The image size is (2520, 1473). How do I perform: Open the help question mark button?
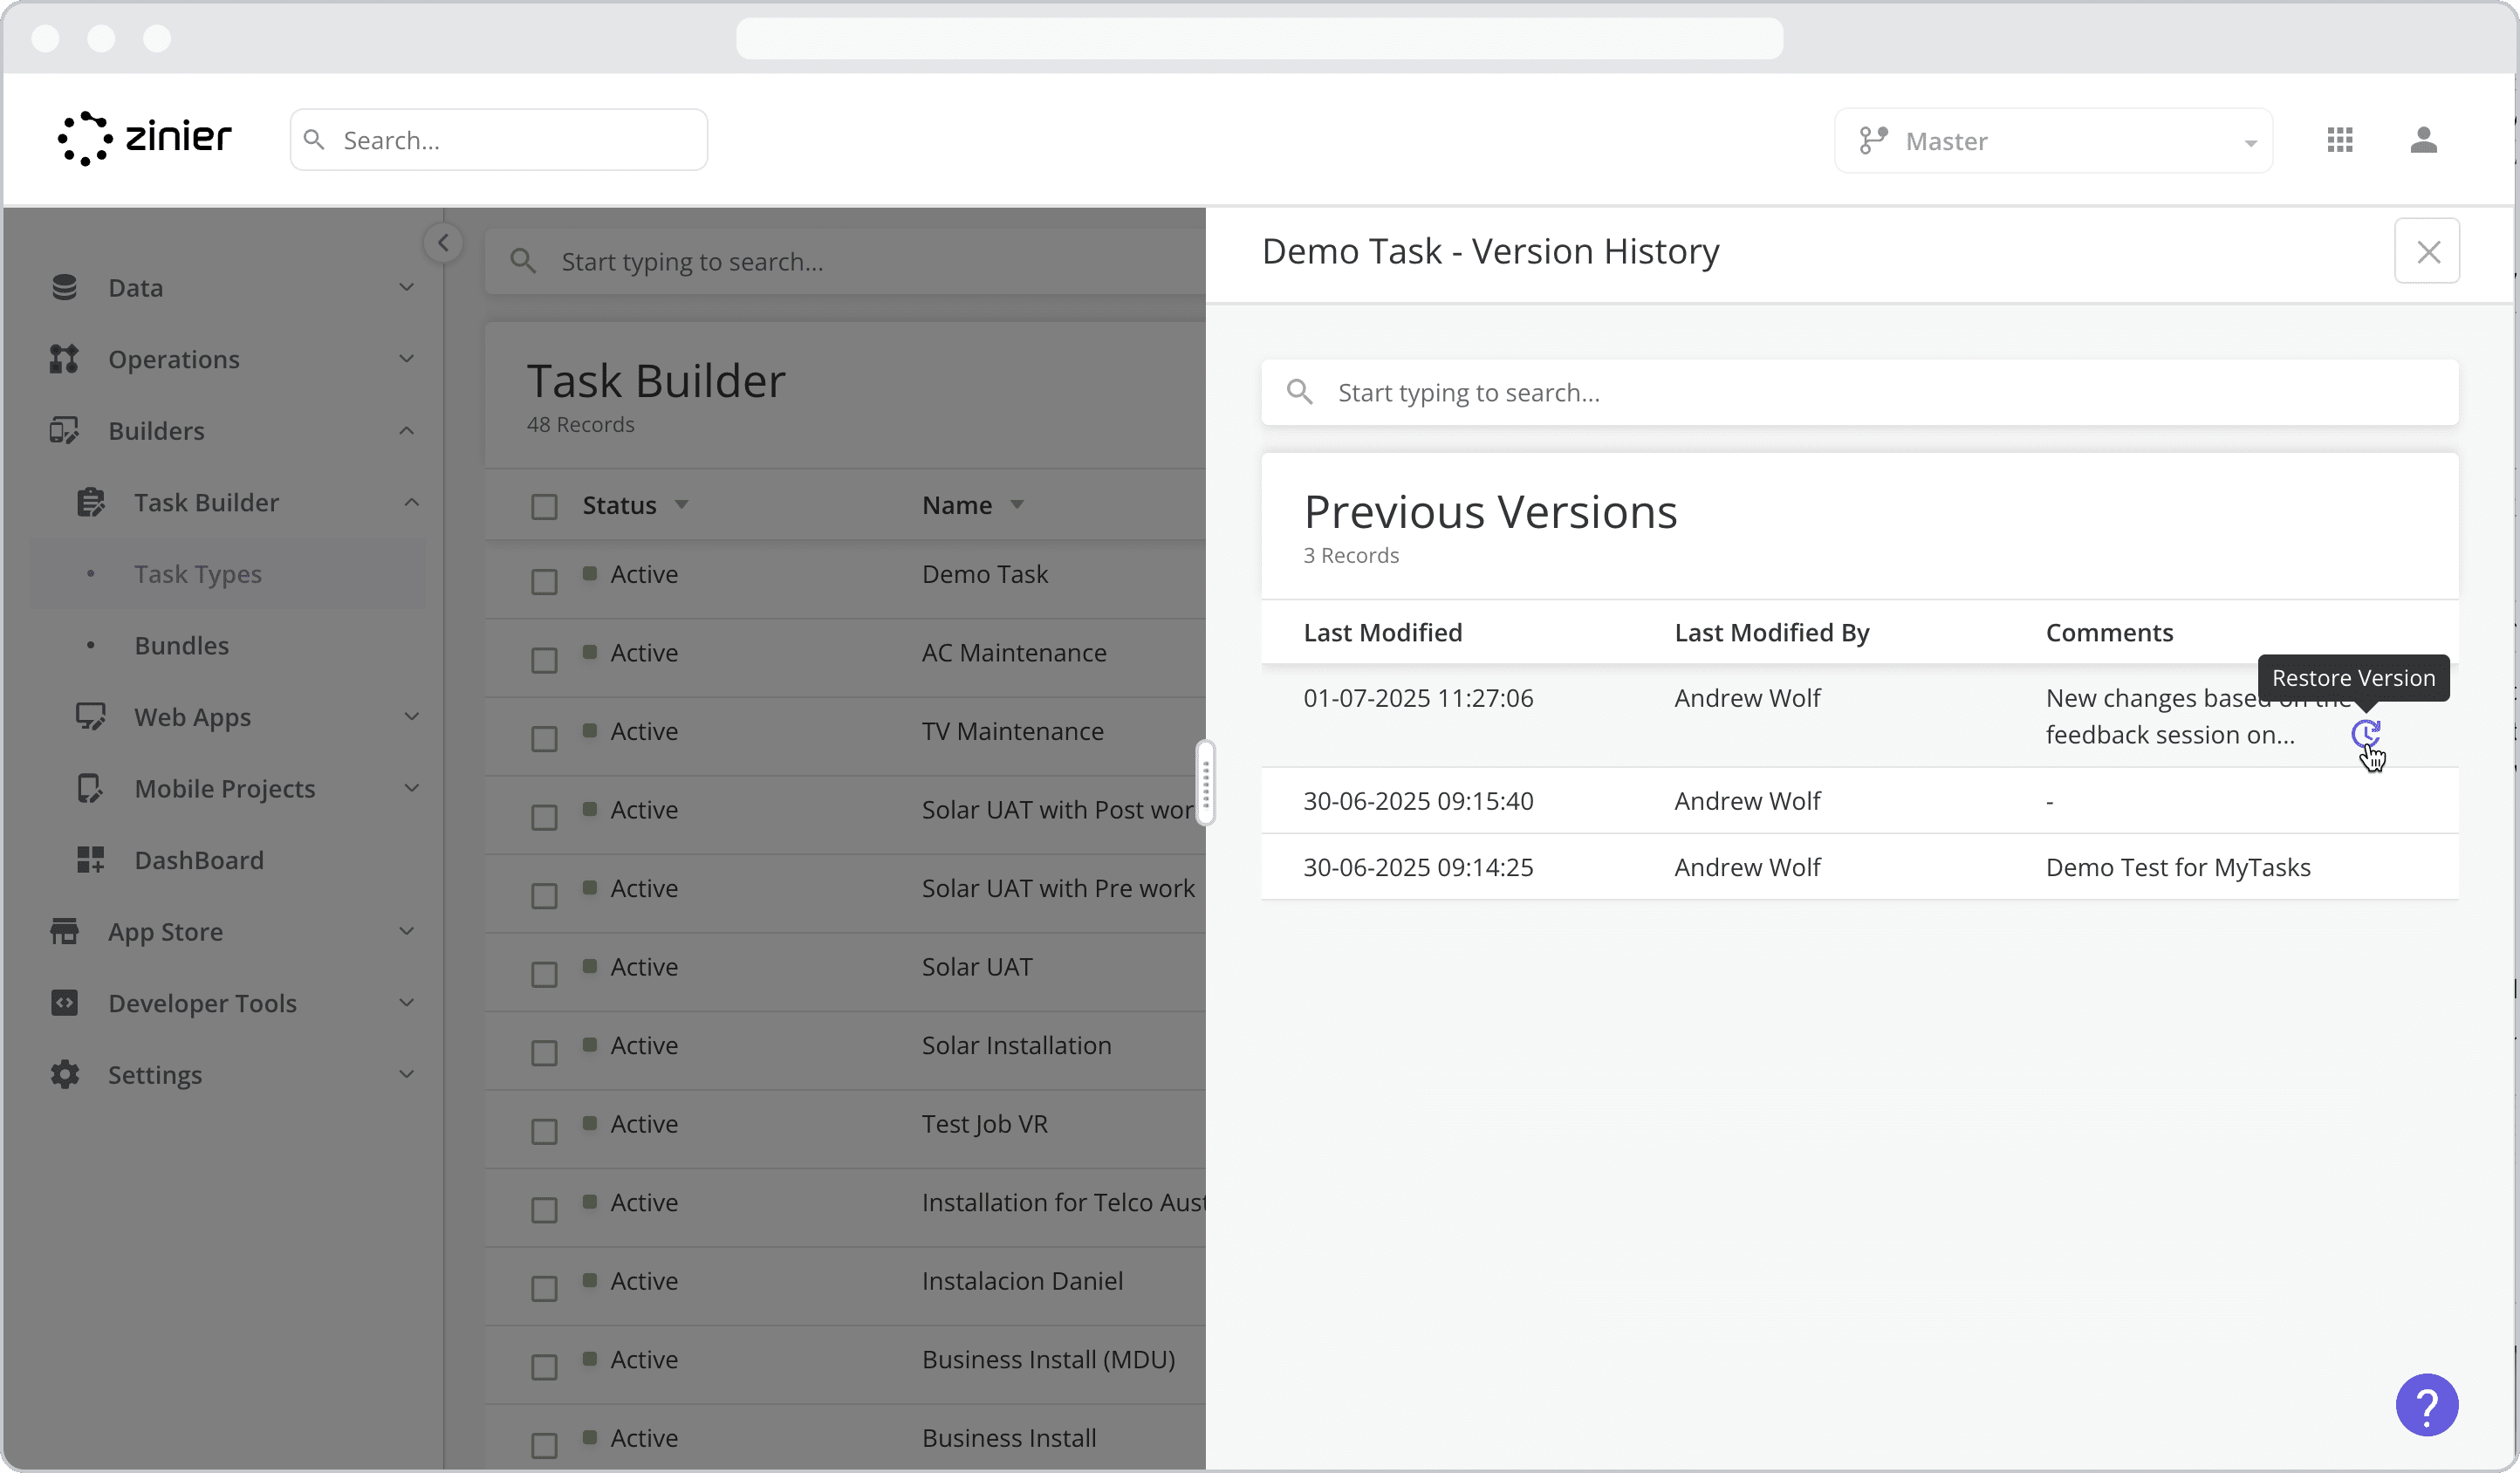[x=2426, y=1405]
